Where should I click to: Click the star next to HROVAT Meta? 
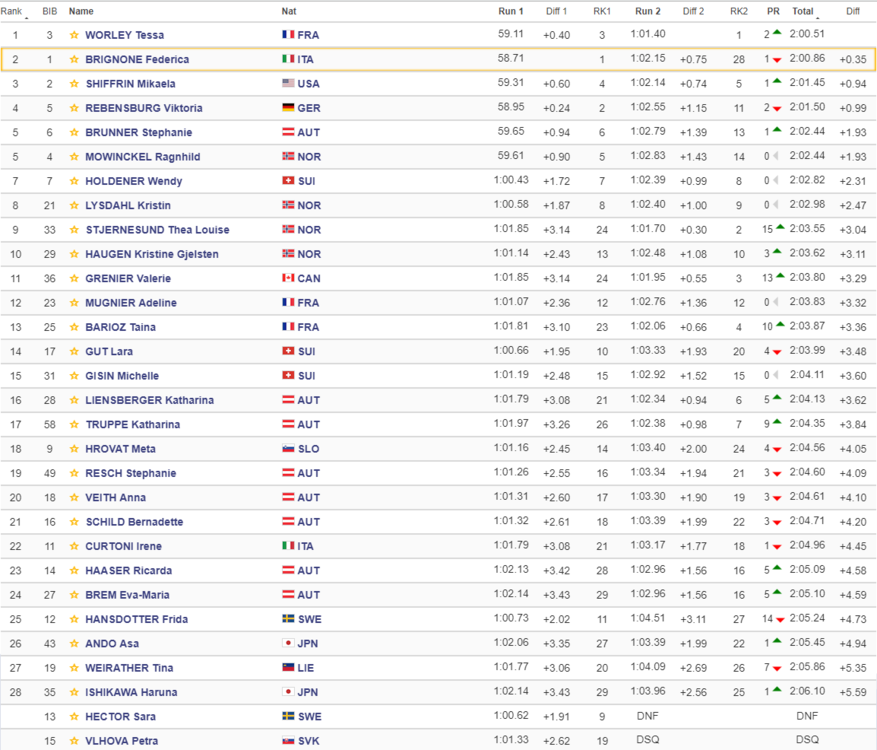74,449
